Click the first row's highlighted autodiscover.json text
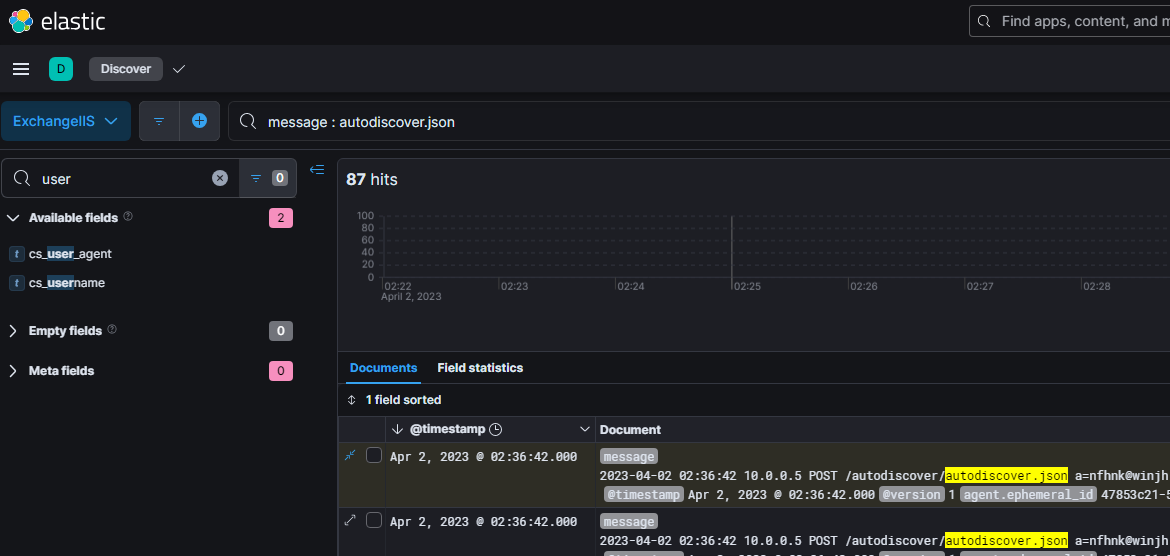 [1006, 475]
